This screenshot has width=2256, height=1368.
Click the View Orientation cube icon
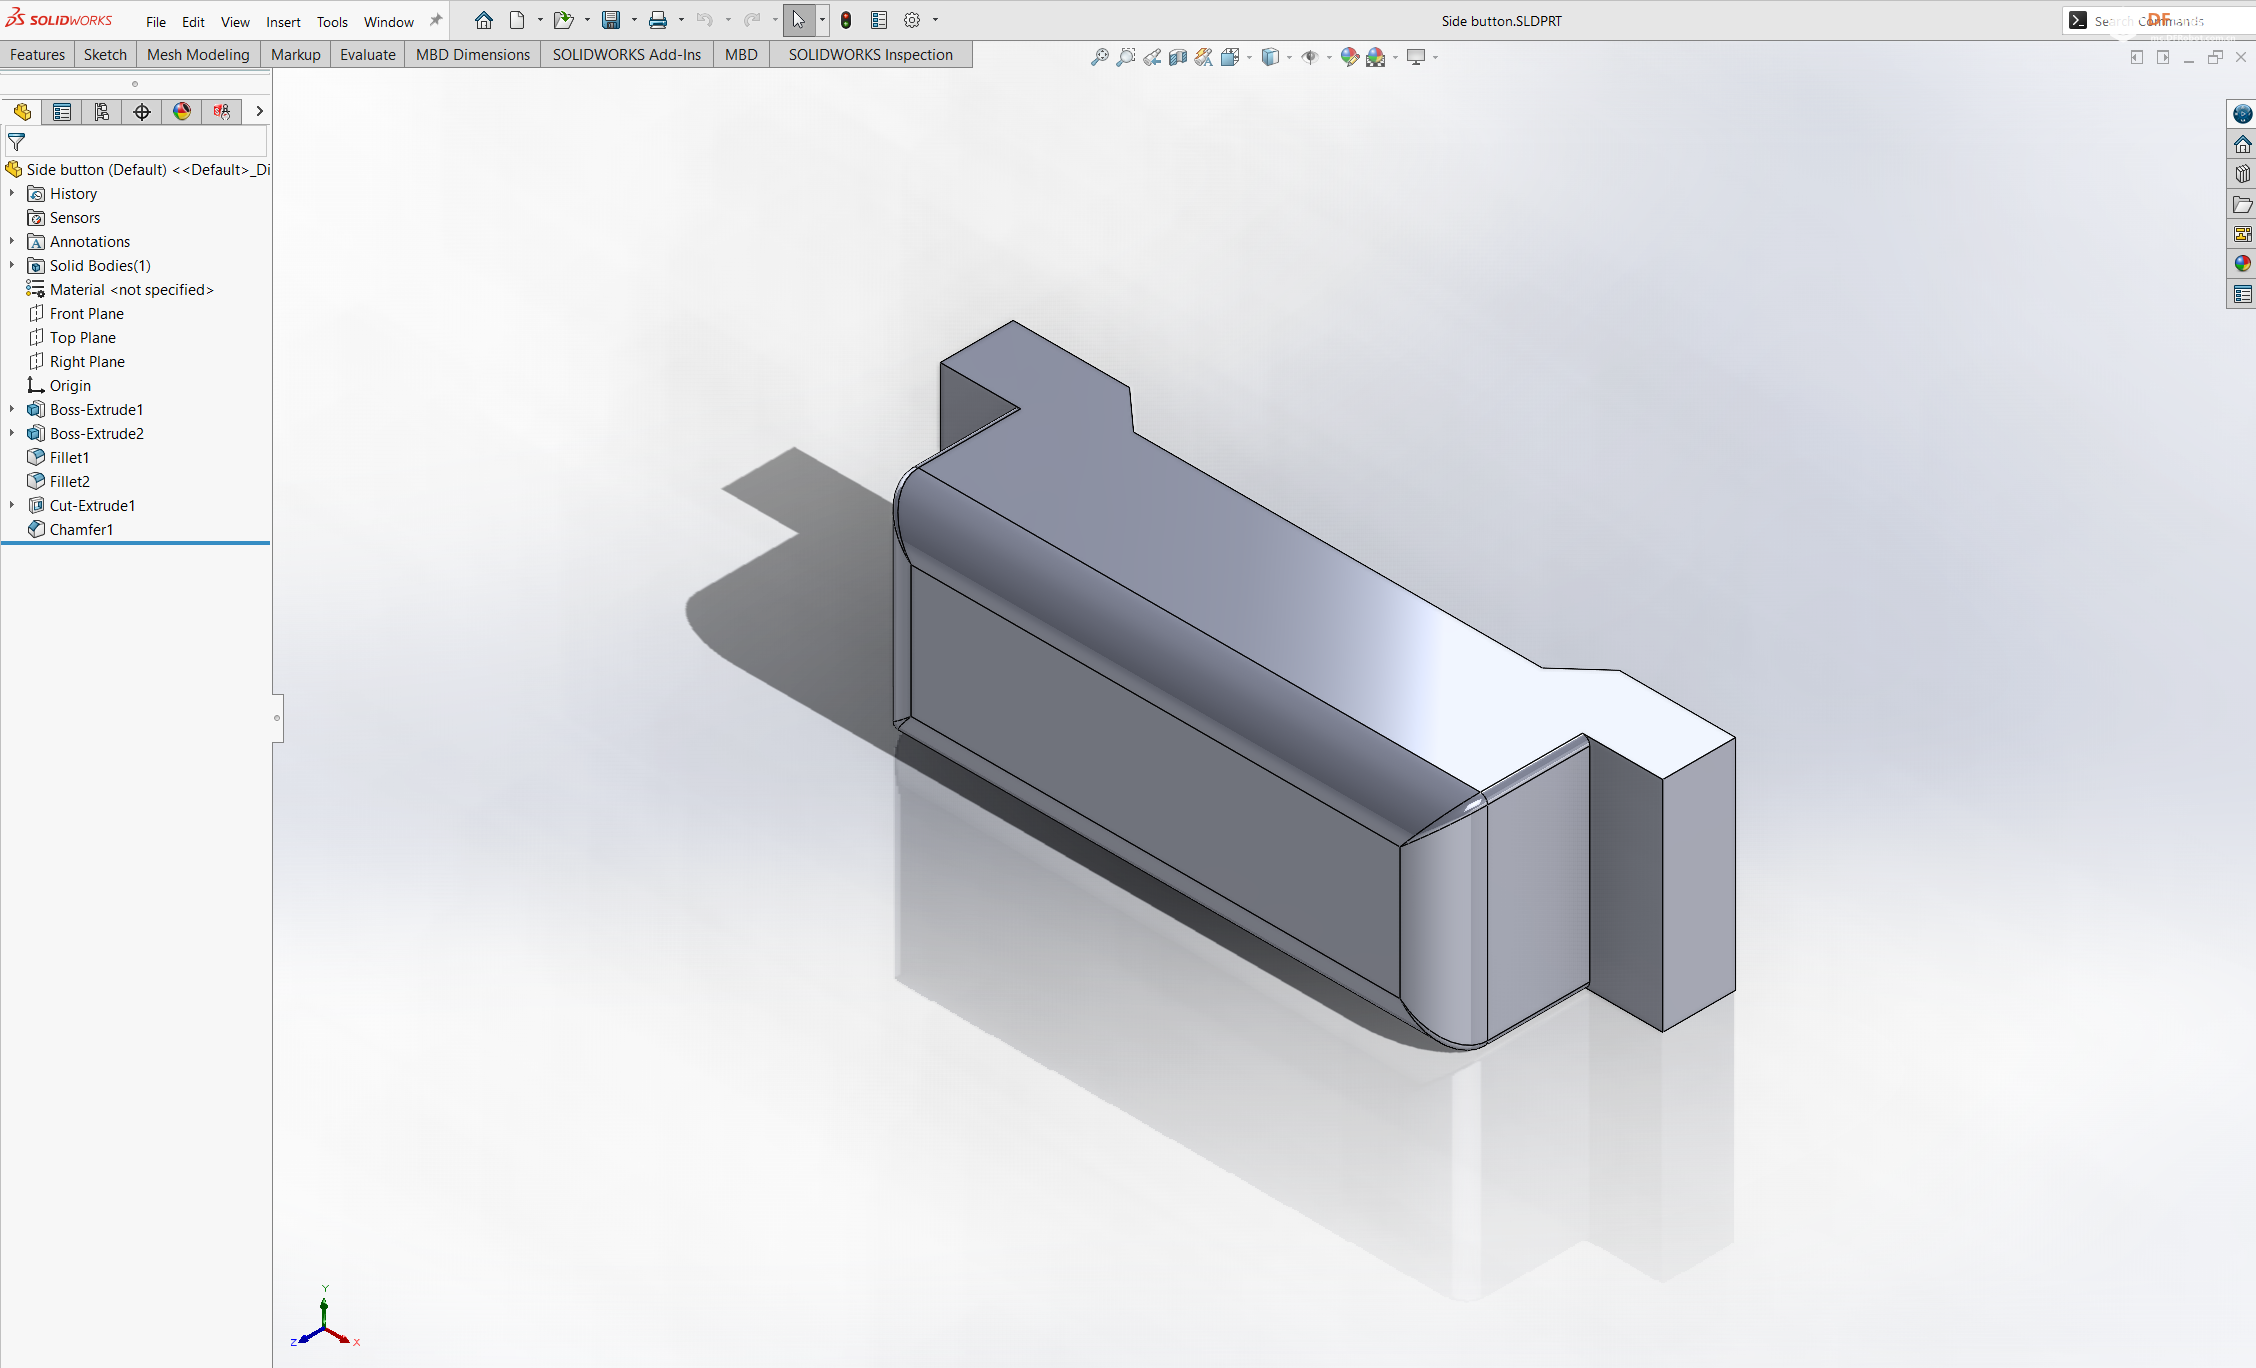[1230, 57]
